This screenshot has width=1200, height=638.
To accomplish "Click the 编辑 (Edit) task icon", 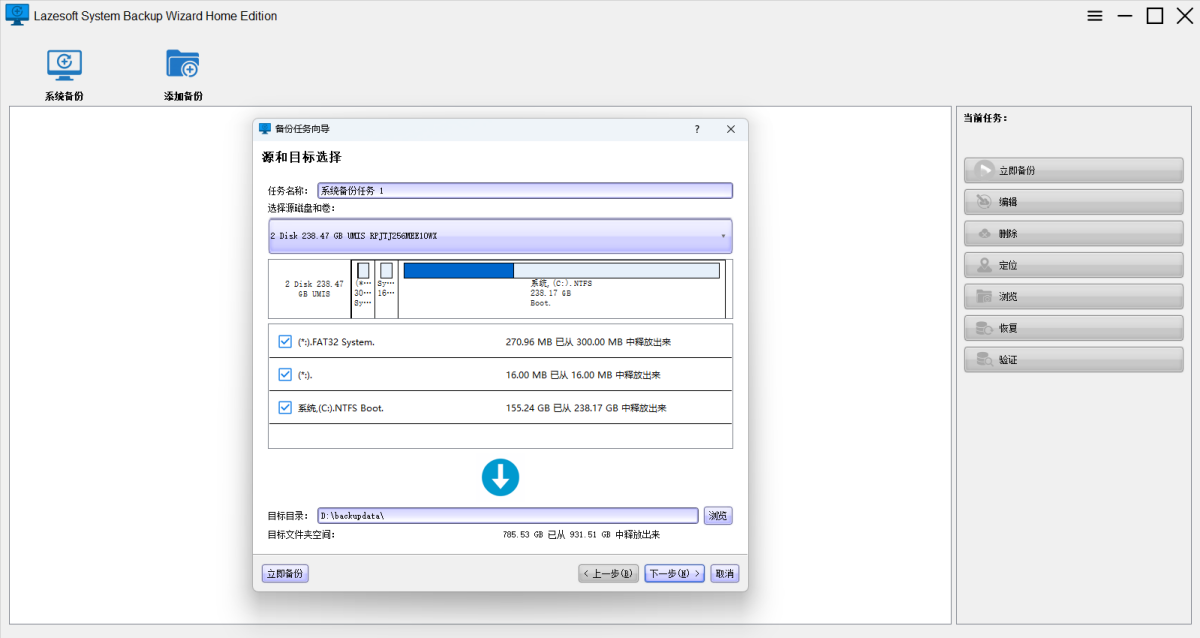I will pyautogui.click(x=984, y=202).
